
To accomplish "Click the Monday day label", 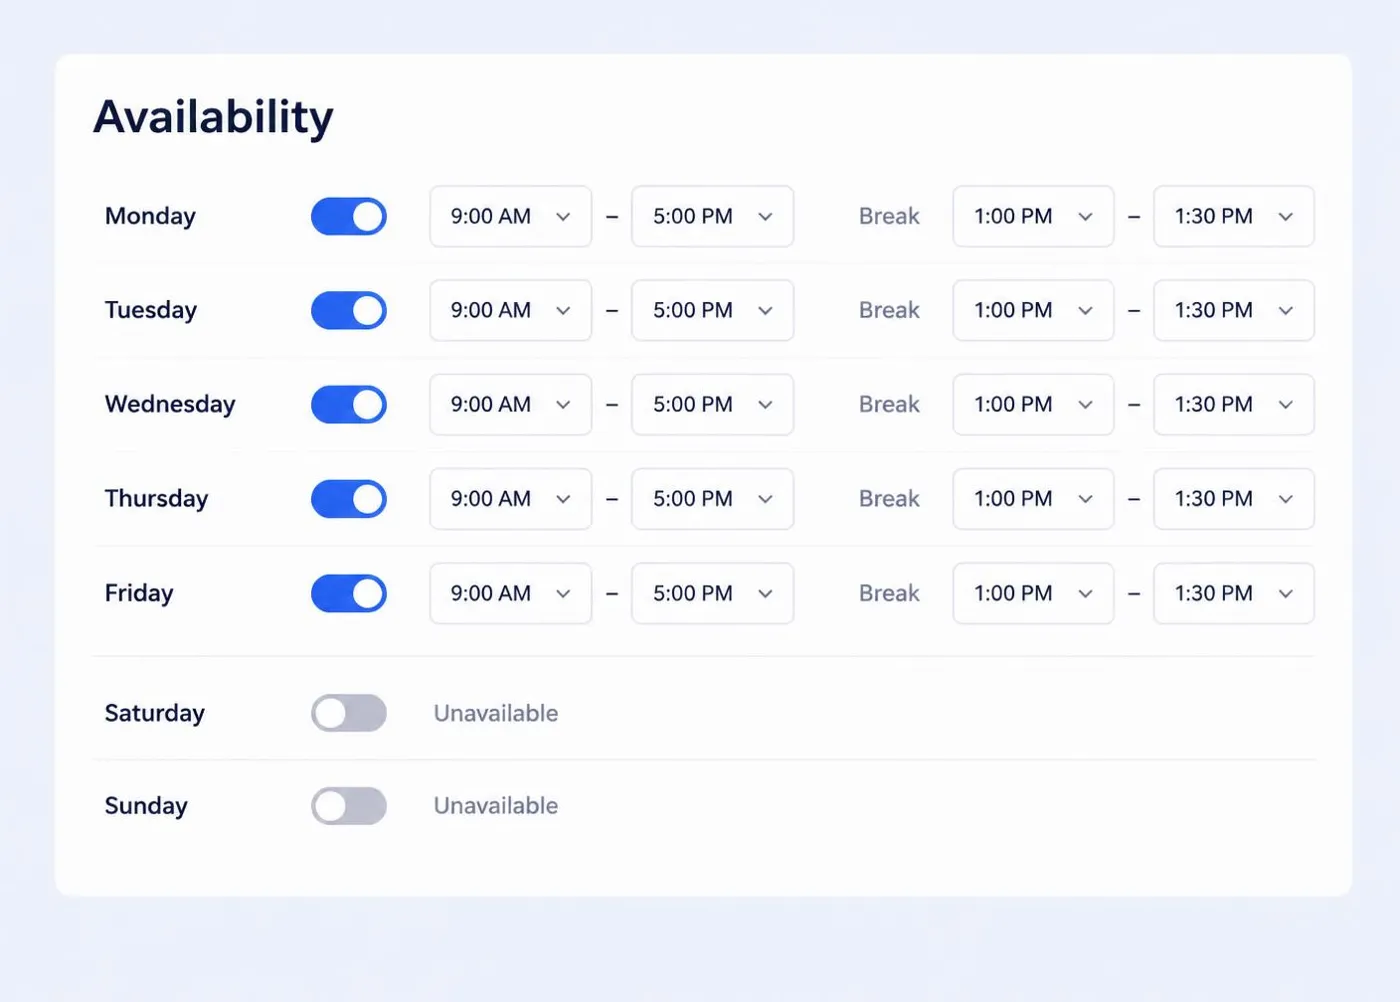I will [x=150, y=216].
